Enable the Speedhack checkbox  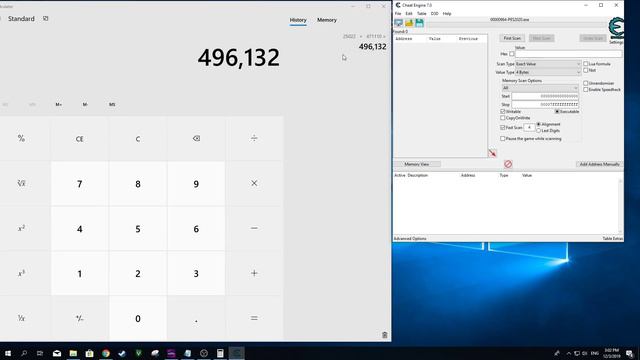586,89
